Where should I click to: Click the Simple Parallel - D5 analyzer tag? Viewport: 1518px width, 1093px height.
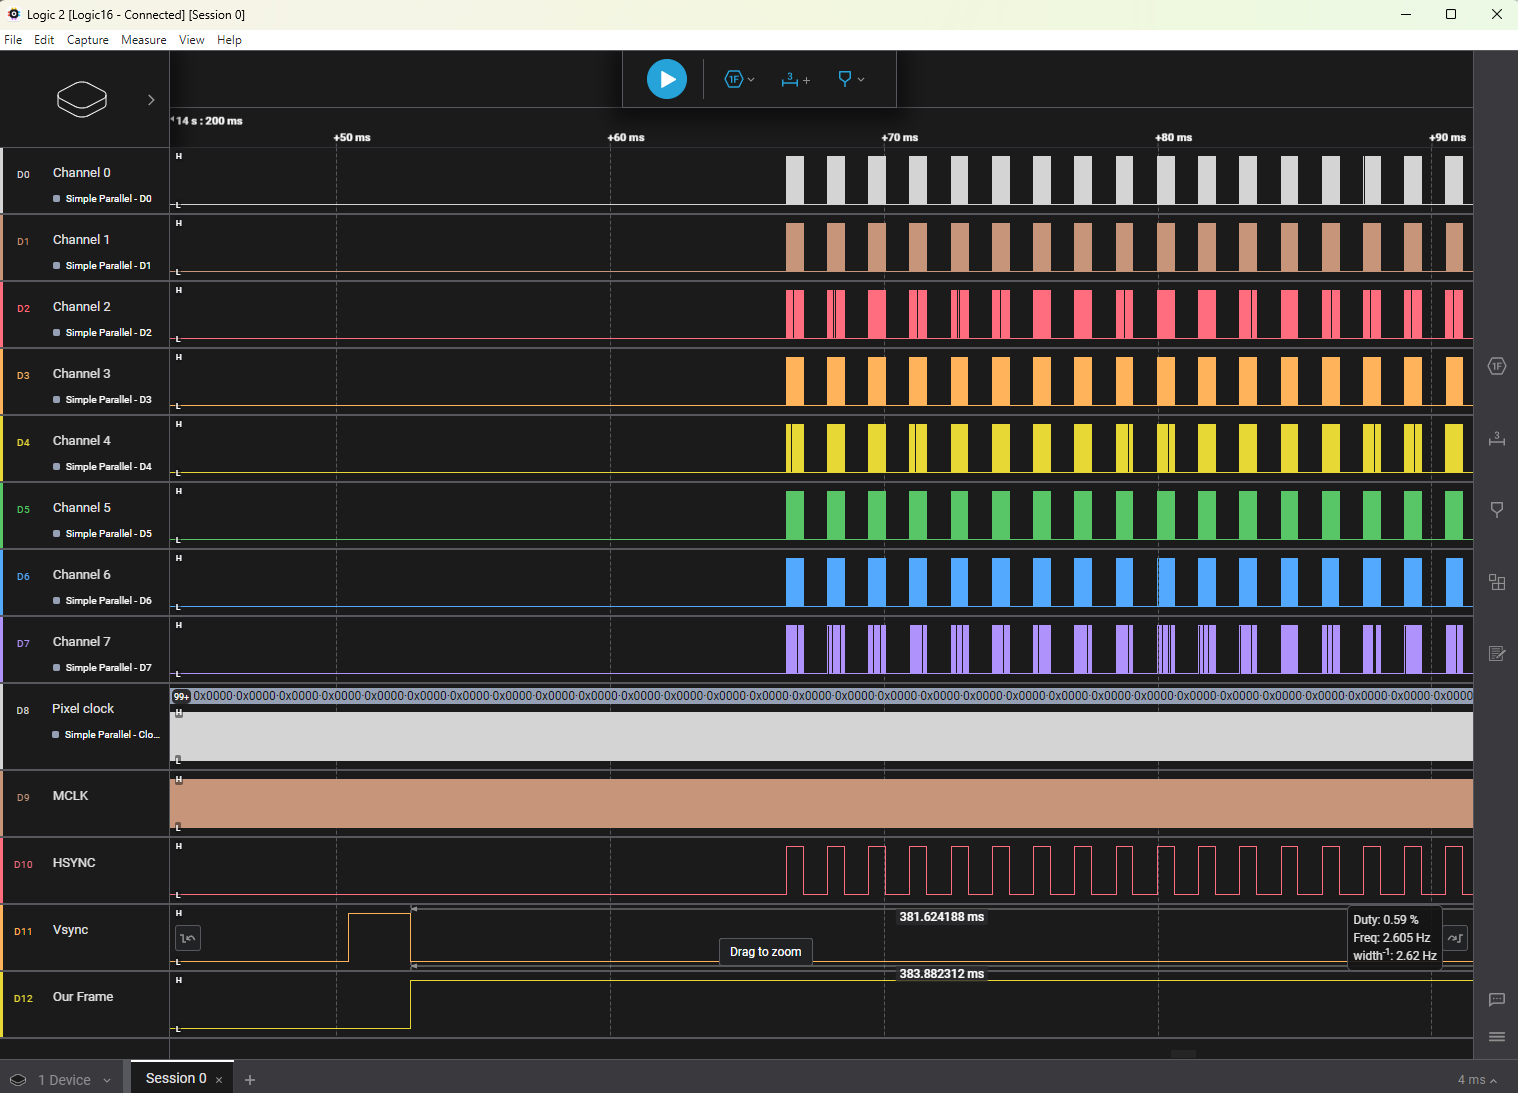coord(102,534)
